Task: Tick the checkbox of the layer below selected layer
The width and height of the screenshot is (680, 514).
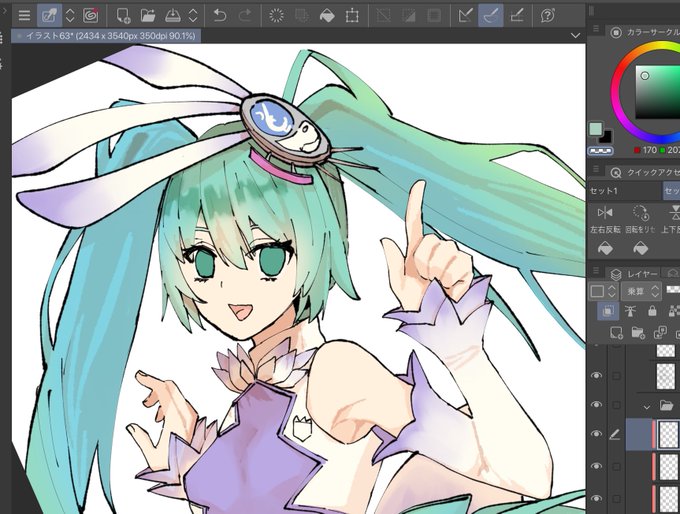Action: coord(616,466)
